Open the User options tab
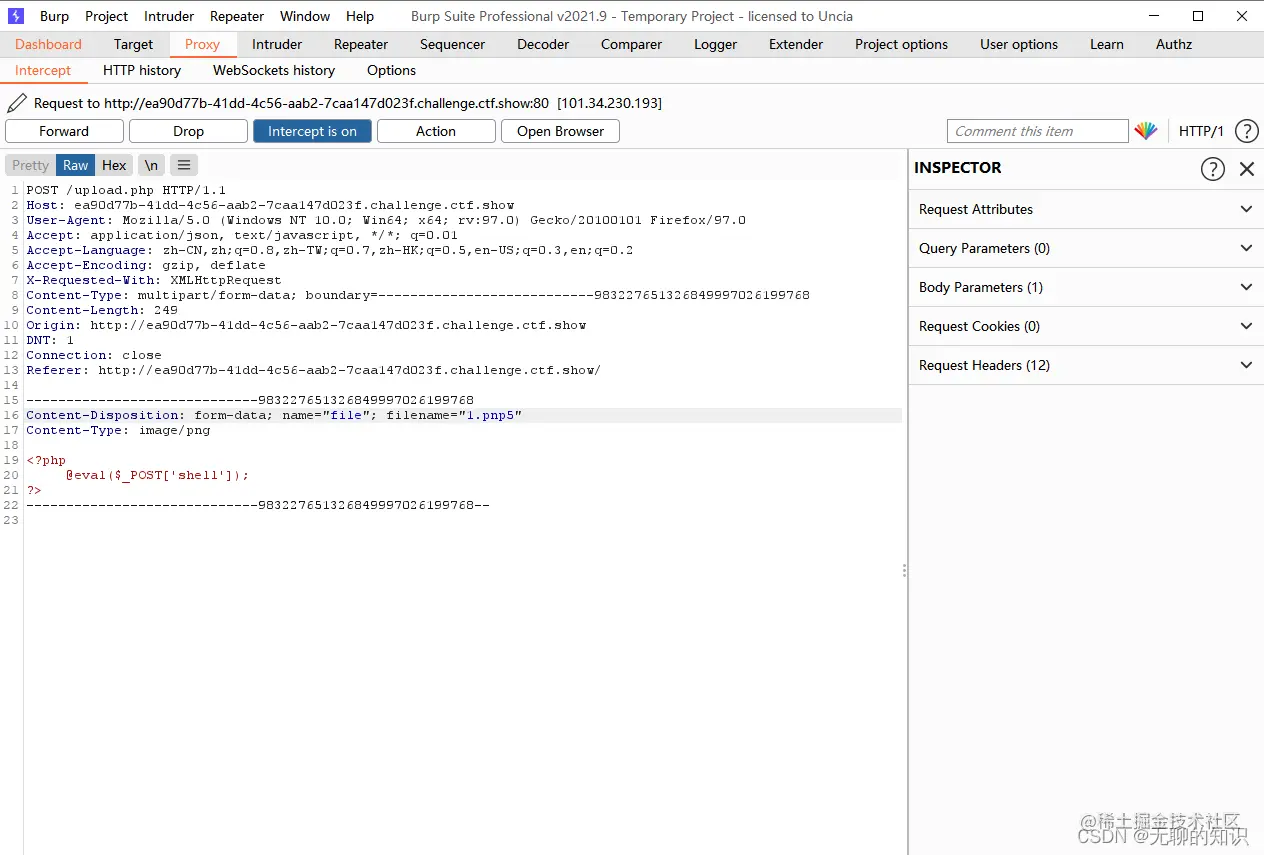The height and width of the screenshot is (855, 1264). point(1019,44)
